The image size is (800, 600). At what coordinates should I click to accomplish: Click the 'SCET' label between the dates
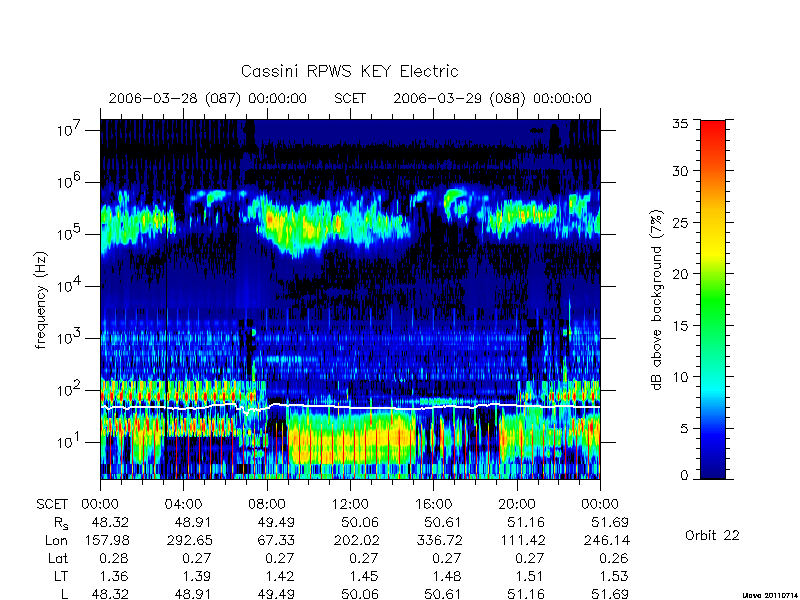point(350,98)
